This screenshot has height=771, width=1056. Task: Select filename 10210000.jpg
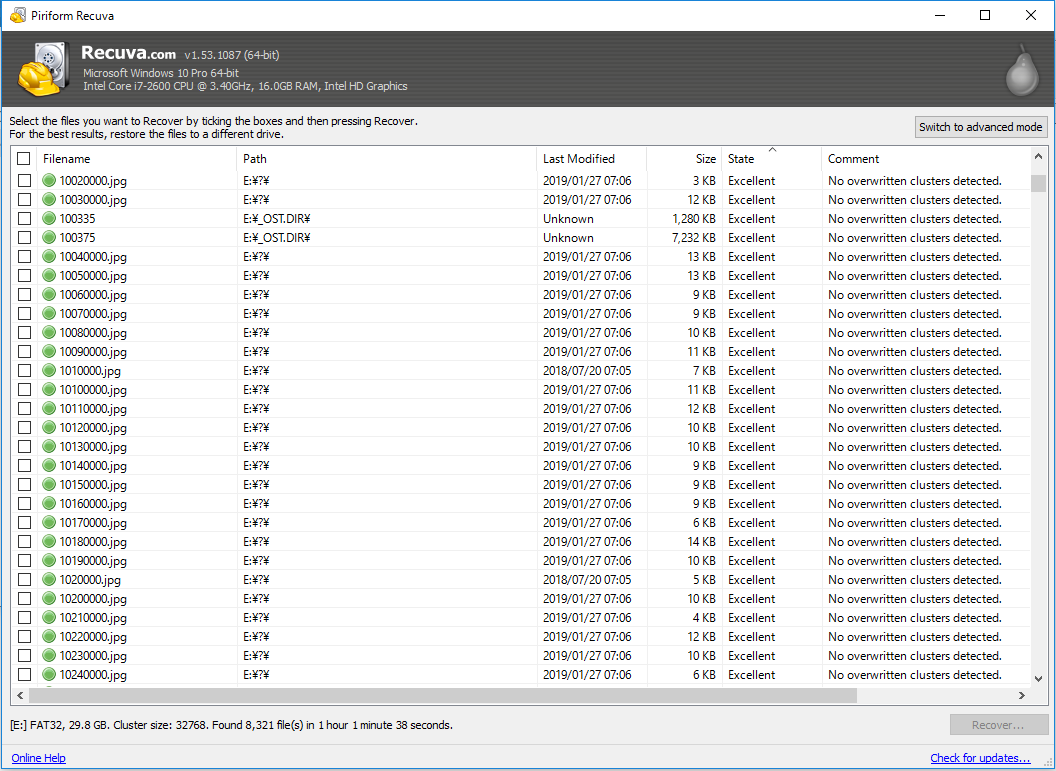coord(93,617)
